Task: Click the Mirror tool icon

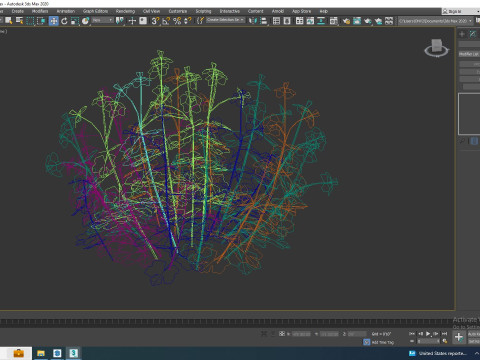Action: tap(253, 21)
